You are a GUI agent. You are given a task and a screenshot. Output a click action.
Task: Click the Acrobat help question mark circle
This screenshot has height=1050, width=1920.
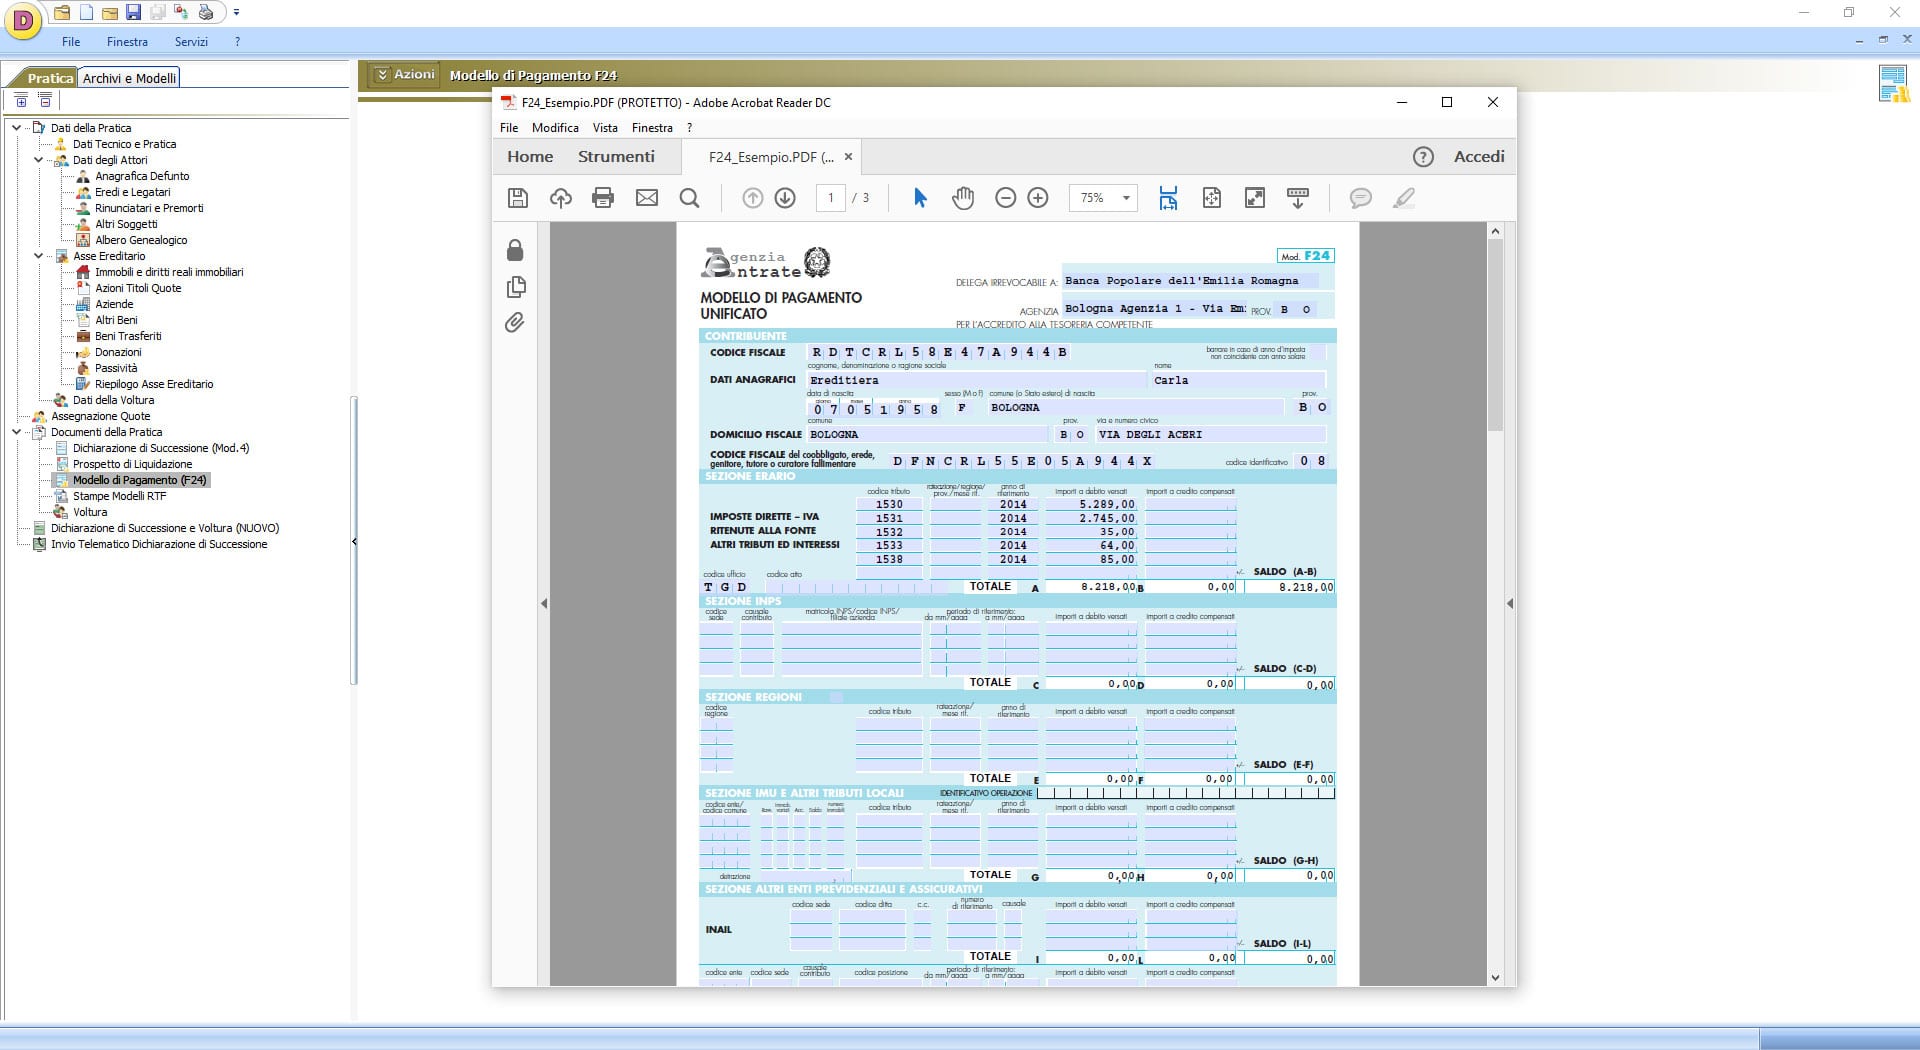tap(1423, 157)
